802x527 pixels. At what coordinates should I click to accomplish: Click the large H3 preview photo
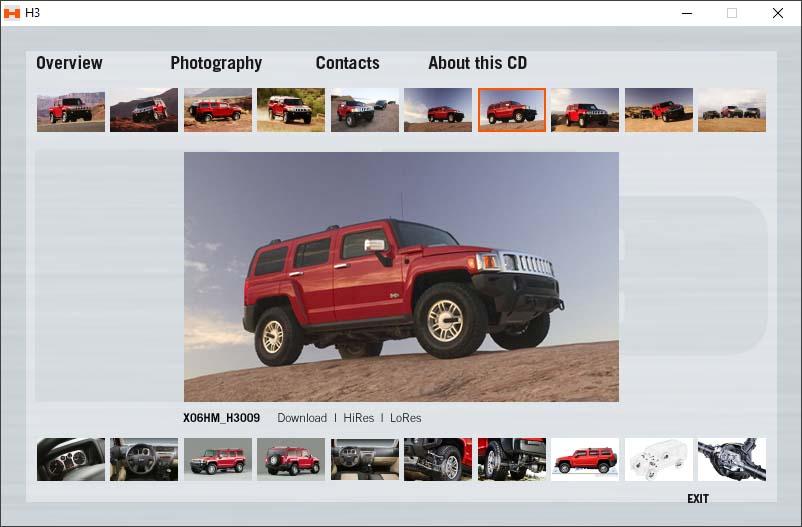(x=401, y=277)
